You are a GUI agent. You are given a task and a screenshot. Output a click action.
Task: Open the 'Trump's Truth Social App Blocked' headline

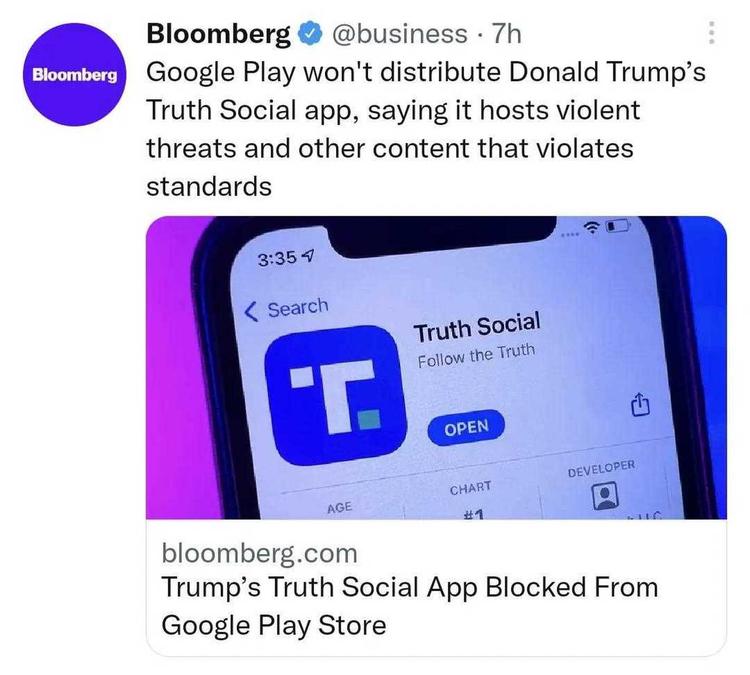click(410, 606)
